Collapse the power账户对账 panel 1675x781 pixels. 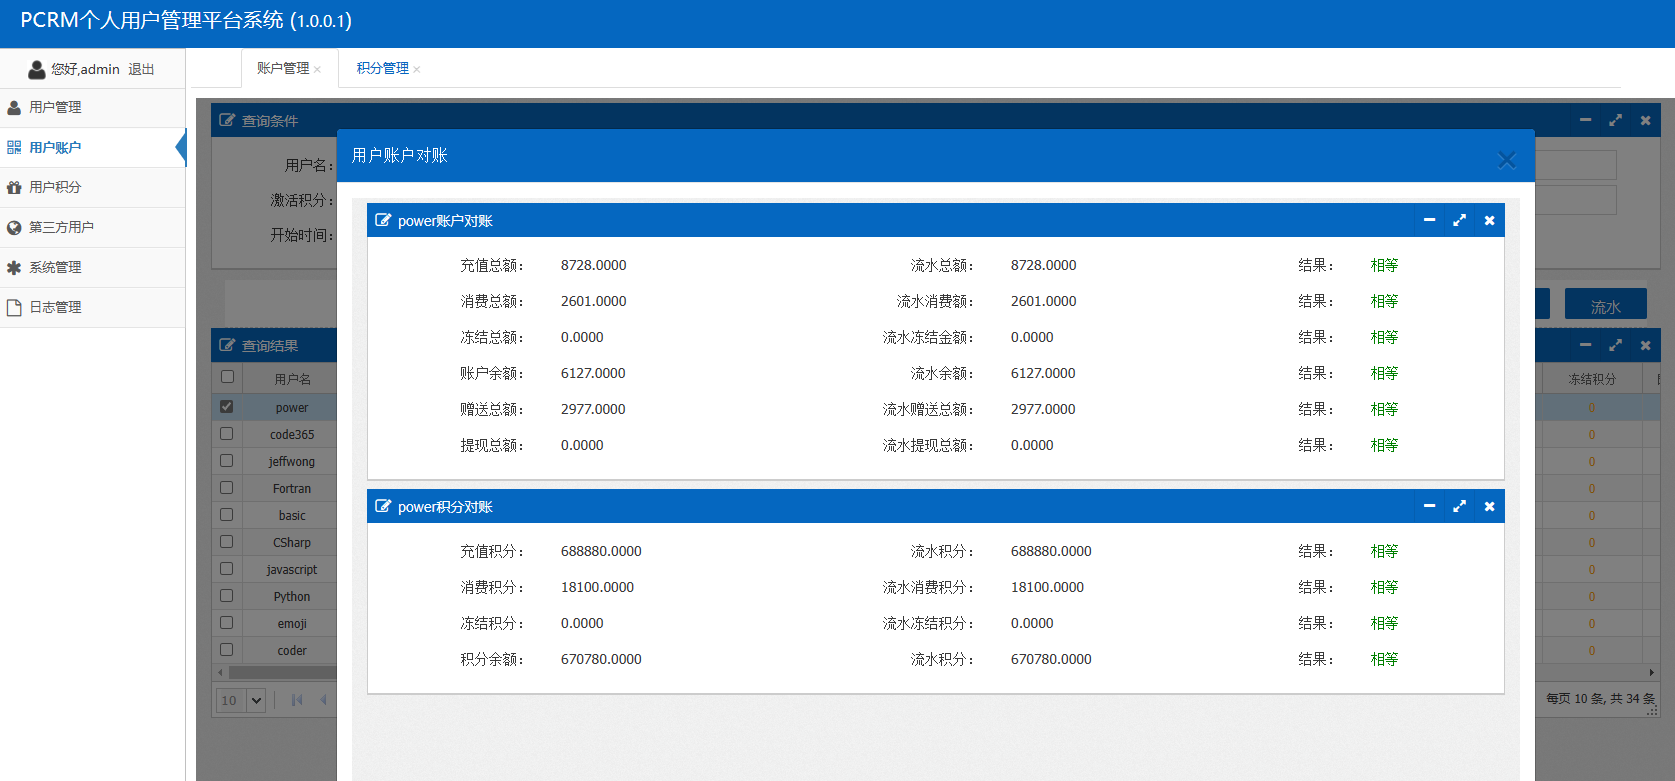pyautogui.click(x=1429, y=220)
